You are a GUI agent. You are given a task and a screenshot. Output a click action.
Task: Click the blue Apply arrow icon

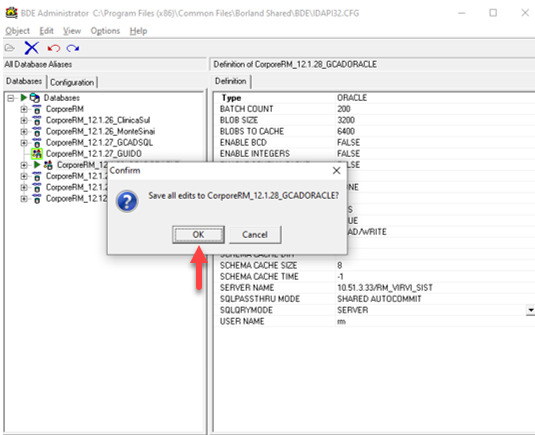(x=73, y=48)
